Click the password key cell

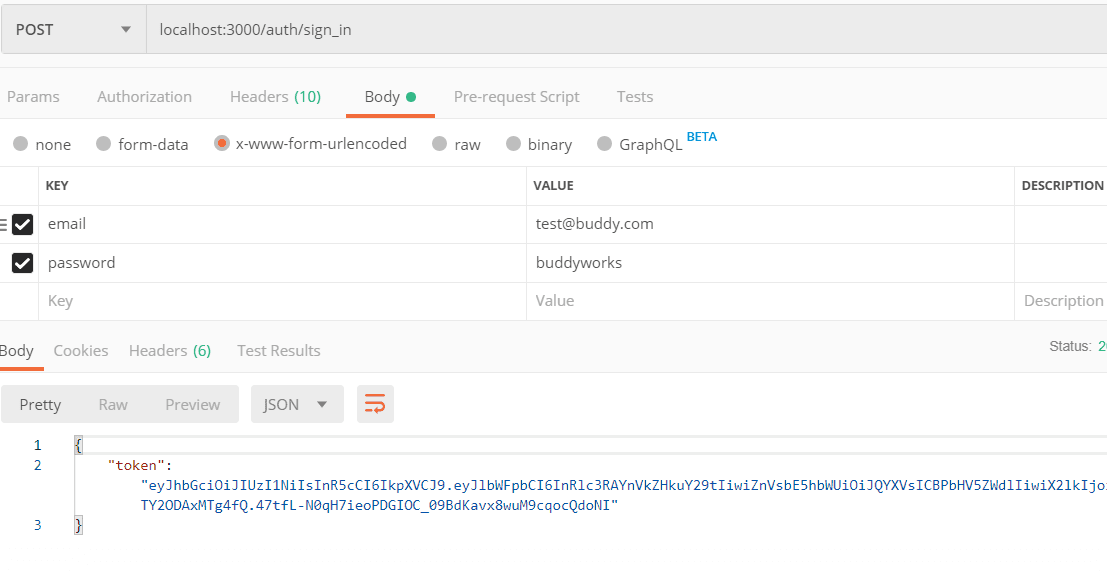coord(282,263)
